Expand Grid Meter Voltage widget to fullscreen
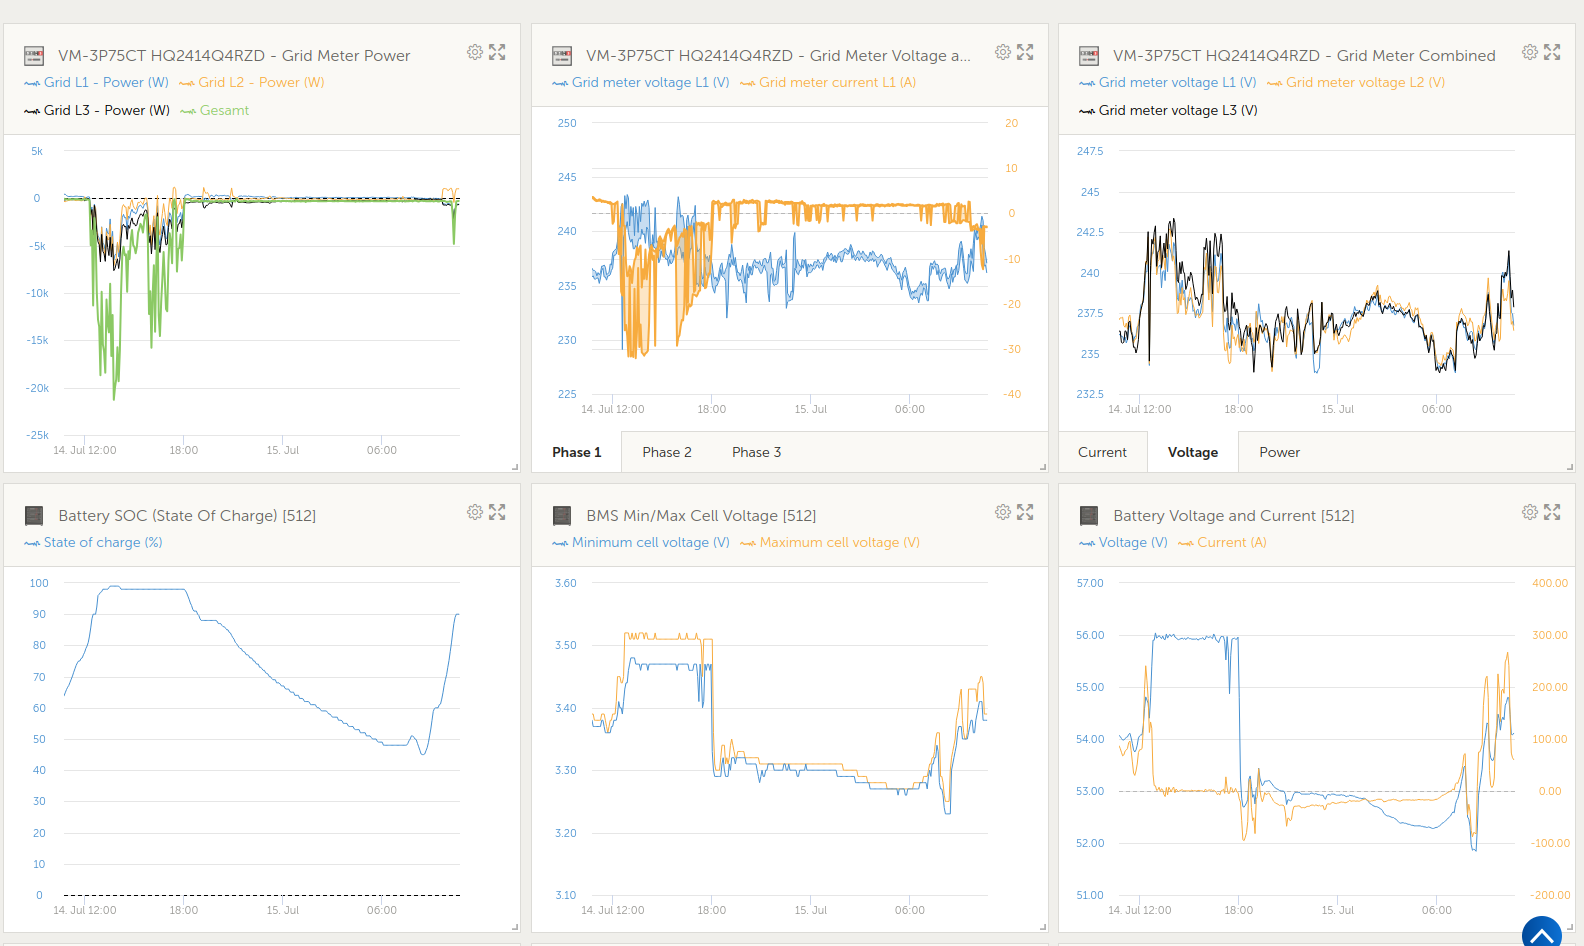Screen dimensions: 1584x946 [1025, 52]
